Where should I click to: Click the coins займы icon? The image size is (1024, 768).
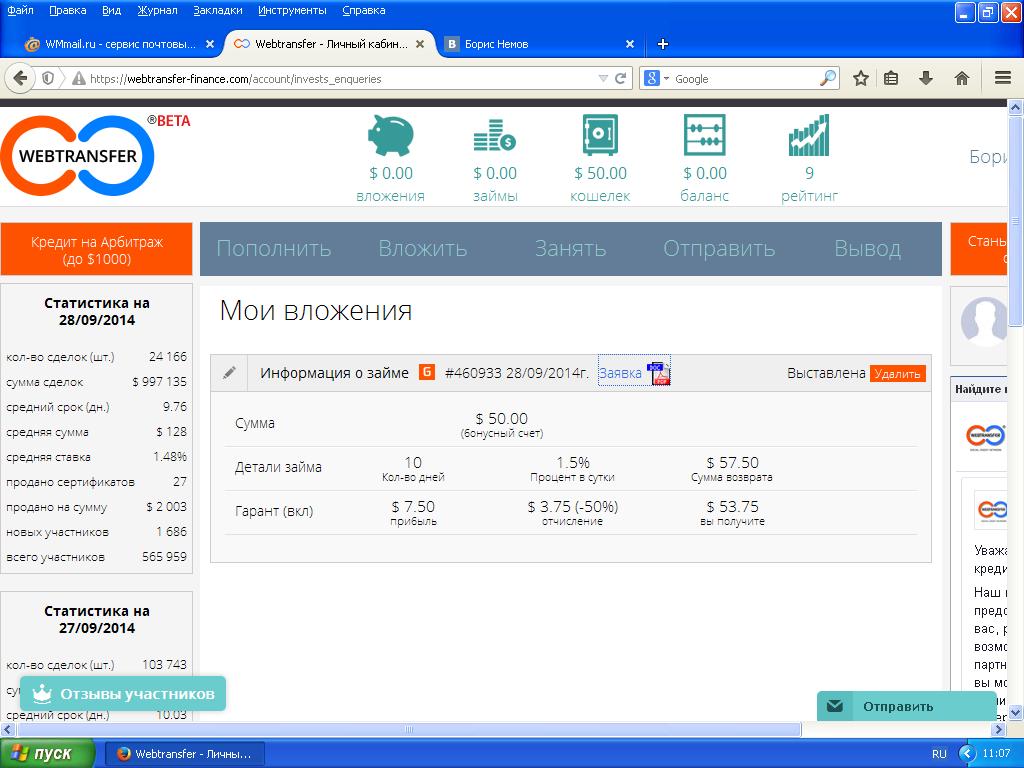(494, 135)
